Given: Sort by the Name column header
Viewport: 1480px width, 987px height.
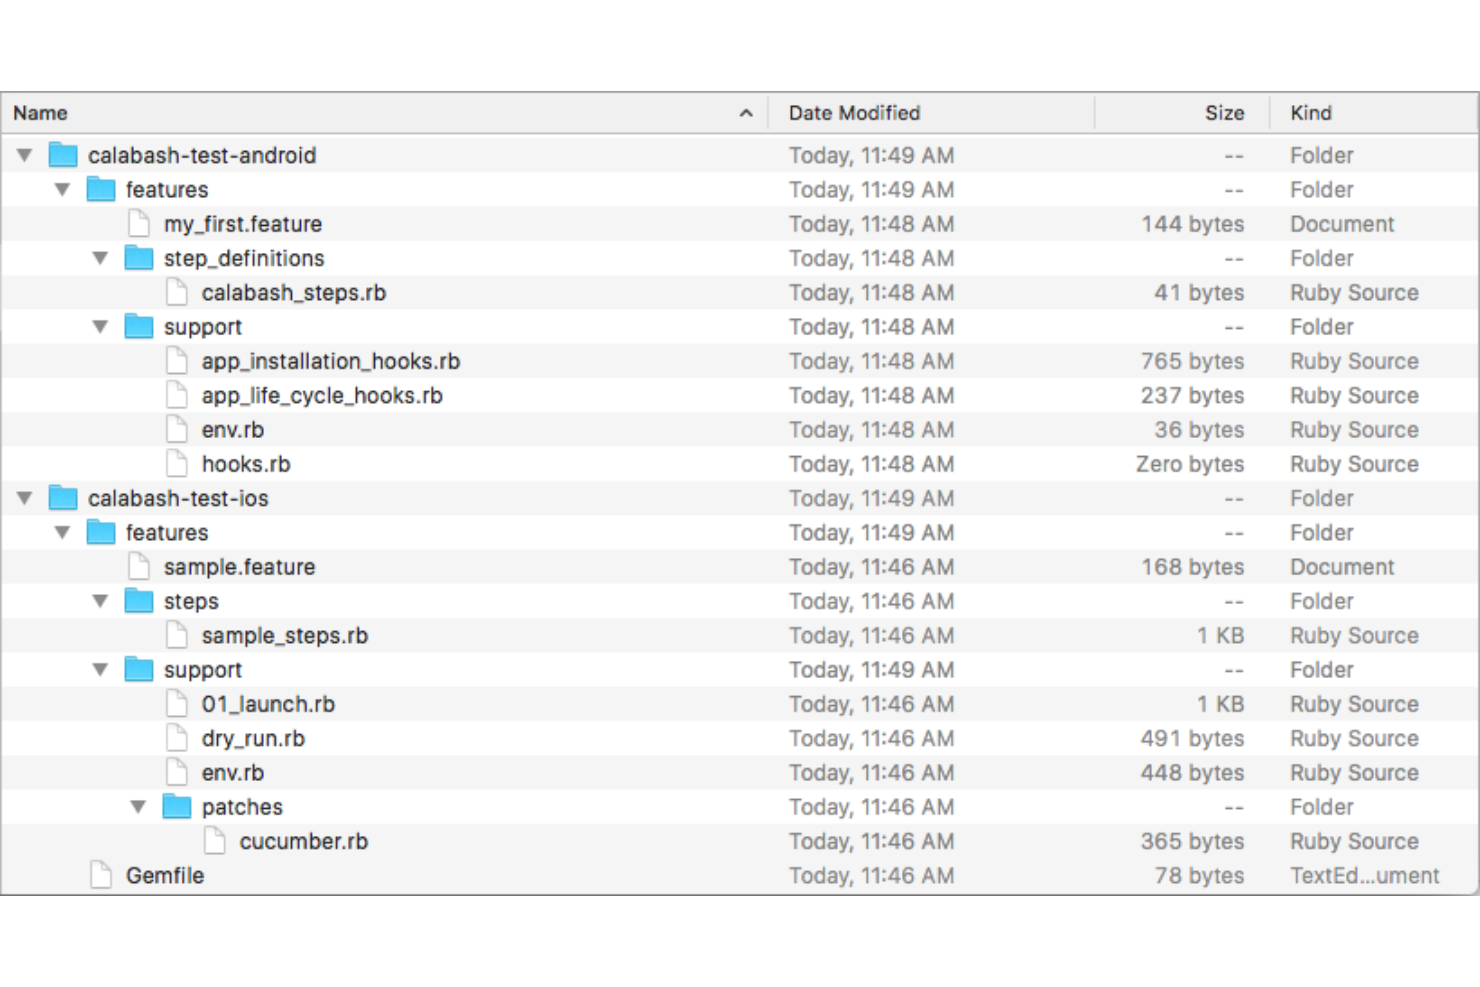Looking at the screenshot, I should pos(384,113).
